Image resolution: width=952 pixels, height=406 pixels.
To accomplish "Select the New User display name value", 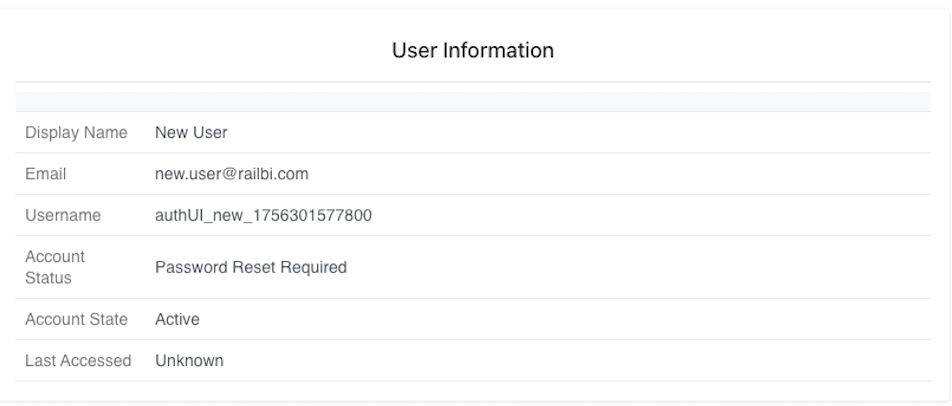I will pyautogui.click(x=191, y=132).
